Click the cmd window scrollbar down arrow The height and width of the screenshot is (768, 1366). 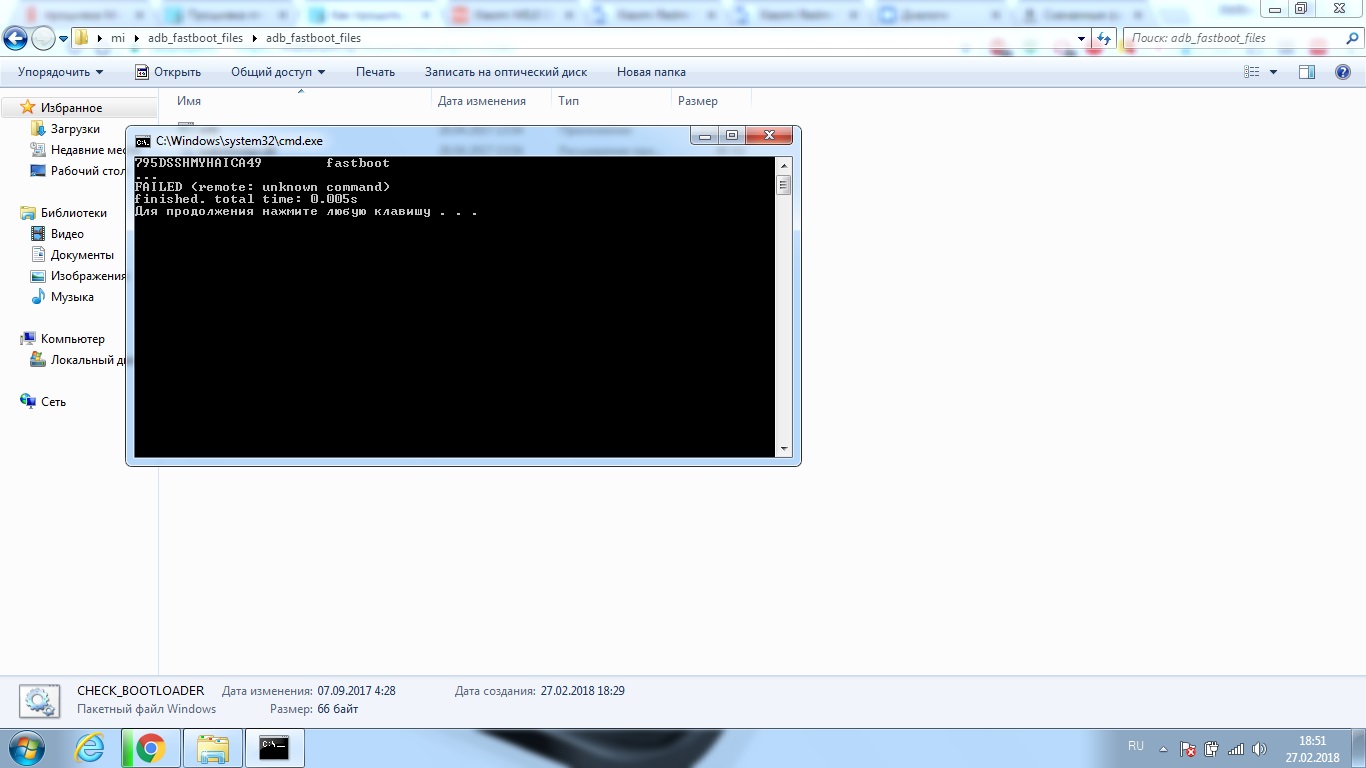tap(783, 449)
